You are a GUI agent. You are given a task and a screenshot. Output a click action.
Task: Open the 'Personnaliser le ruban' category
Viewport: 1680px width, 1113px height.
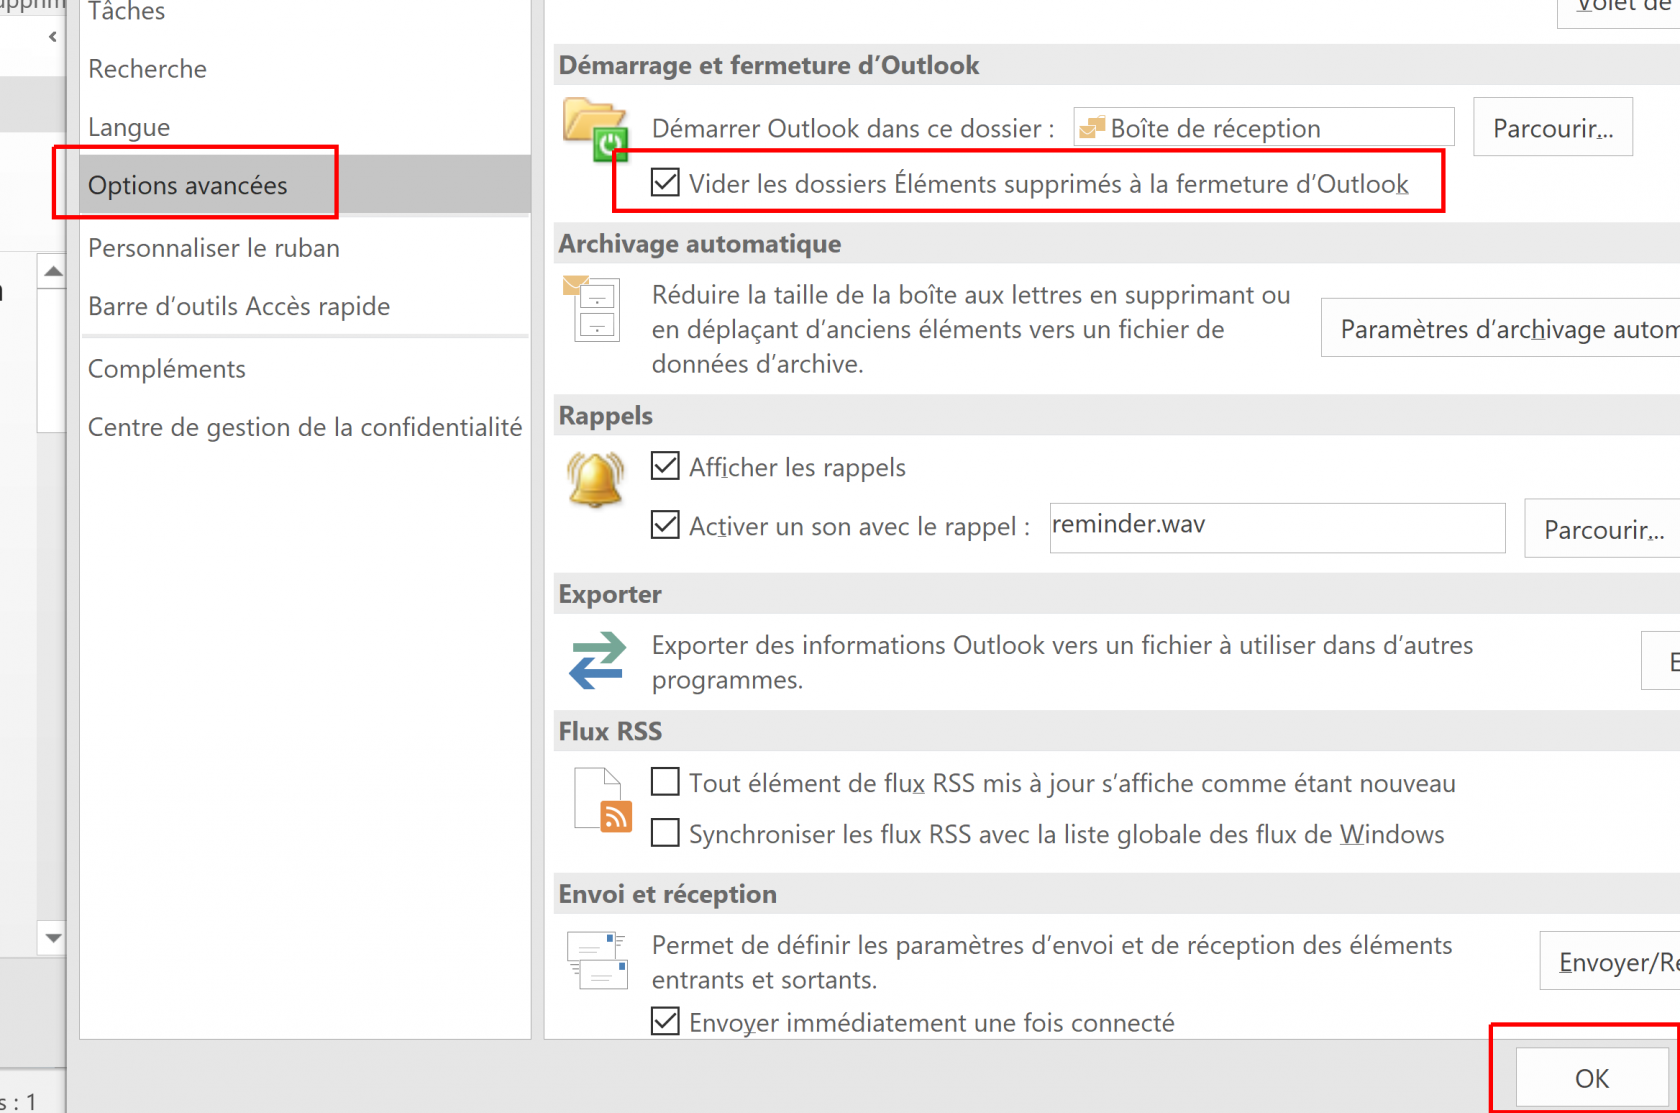pyautogui.click(x=214, y=248)
